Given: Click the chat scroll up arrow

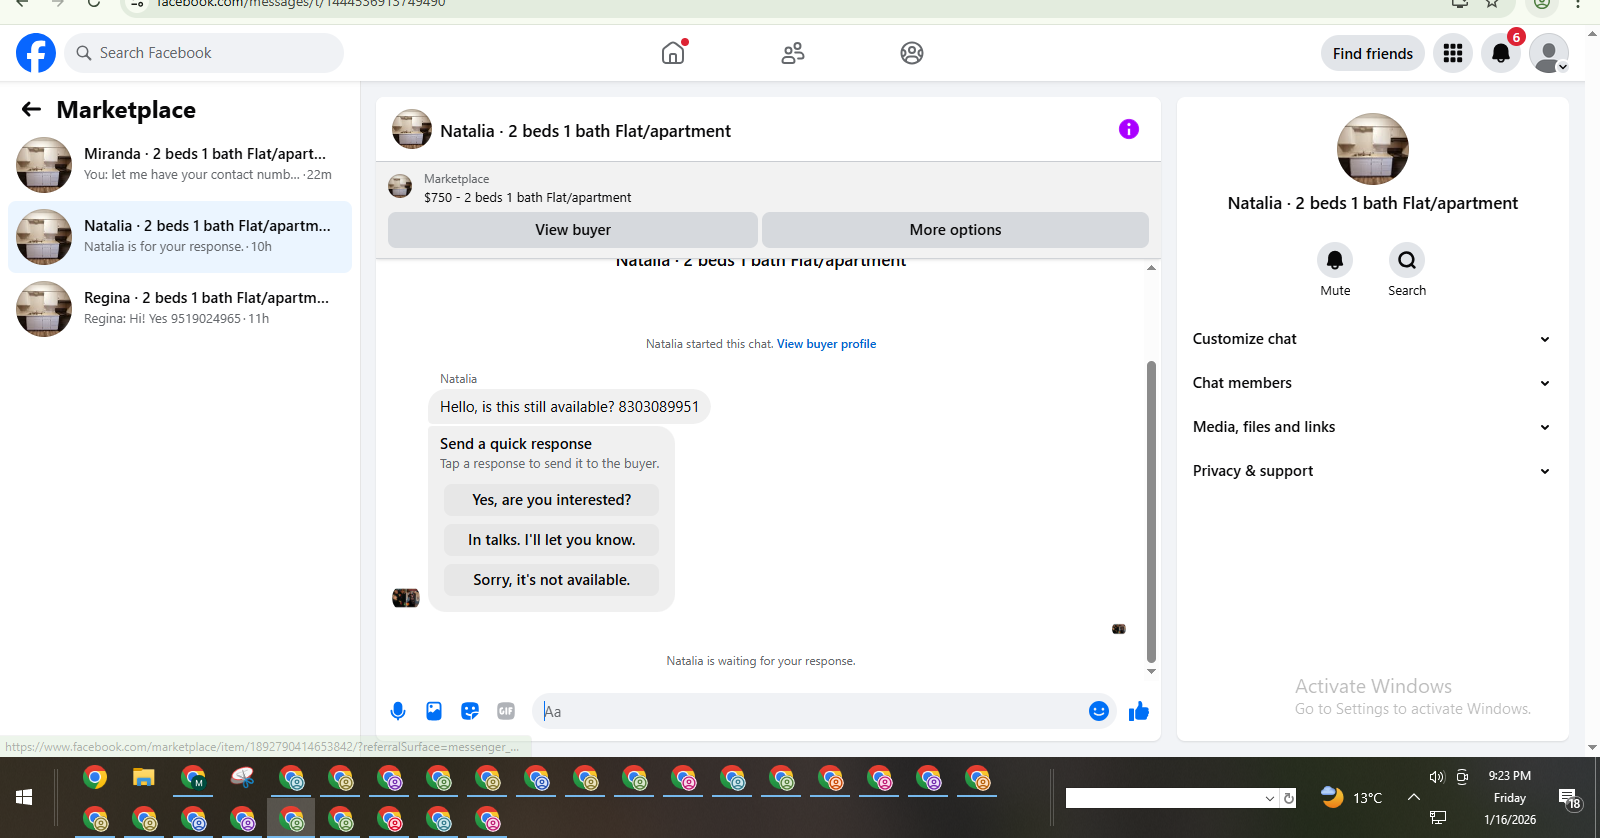Looking at the screenshot, I should tap(1151, 267).
